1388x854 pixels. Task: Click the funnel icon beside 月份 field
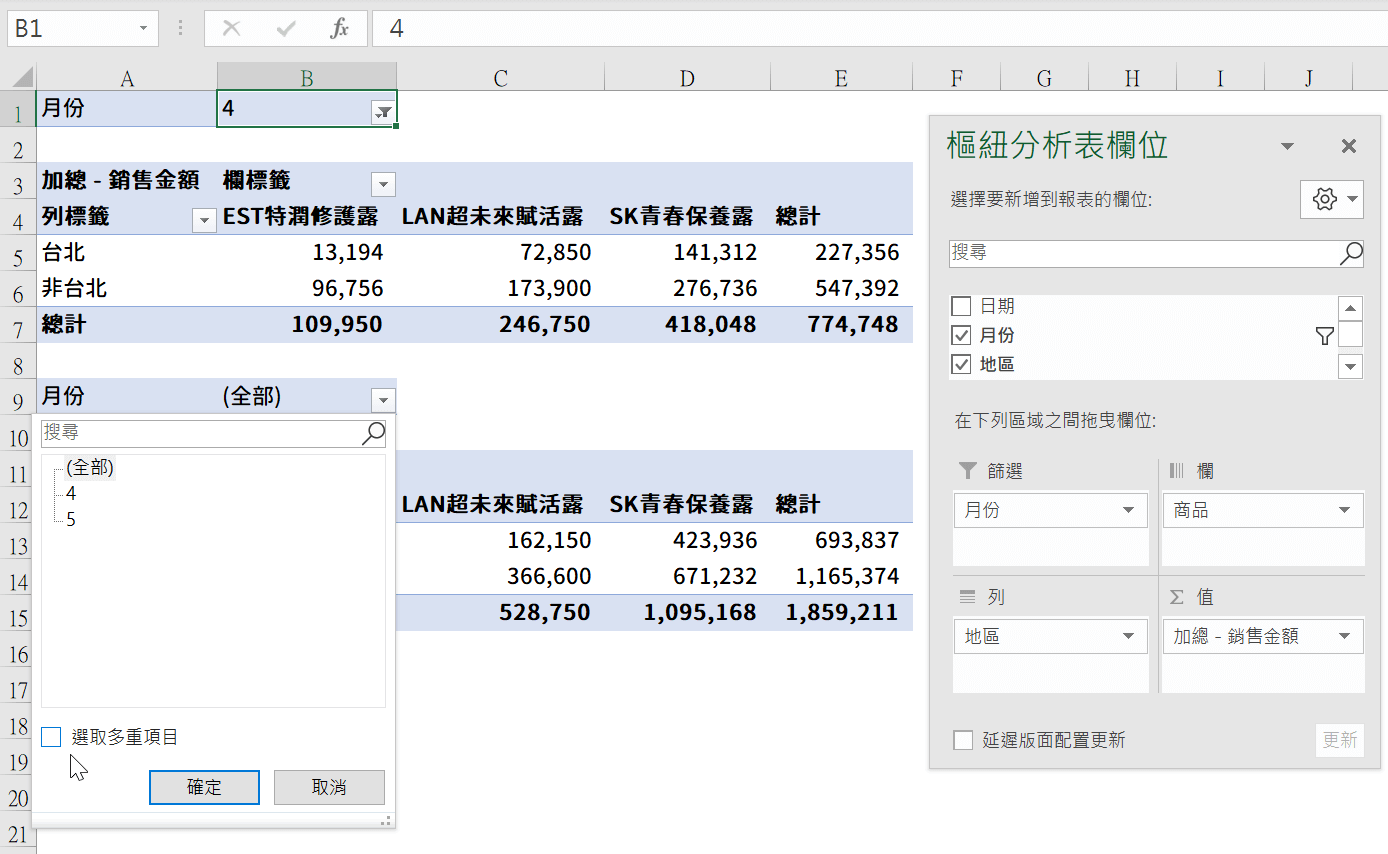pyautogui.click(x=1324, y=336)
